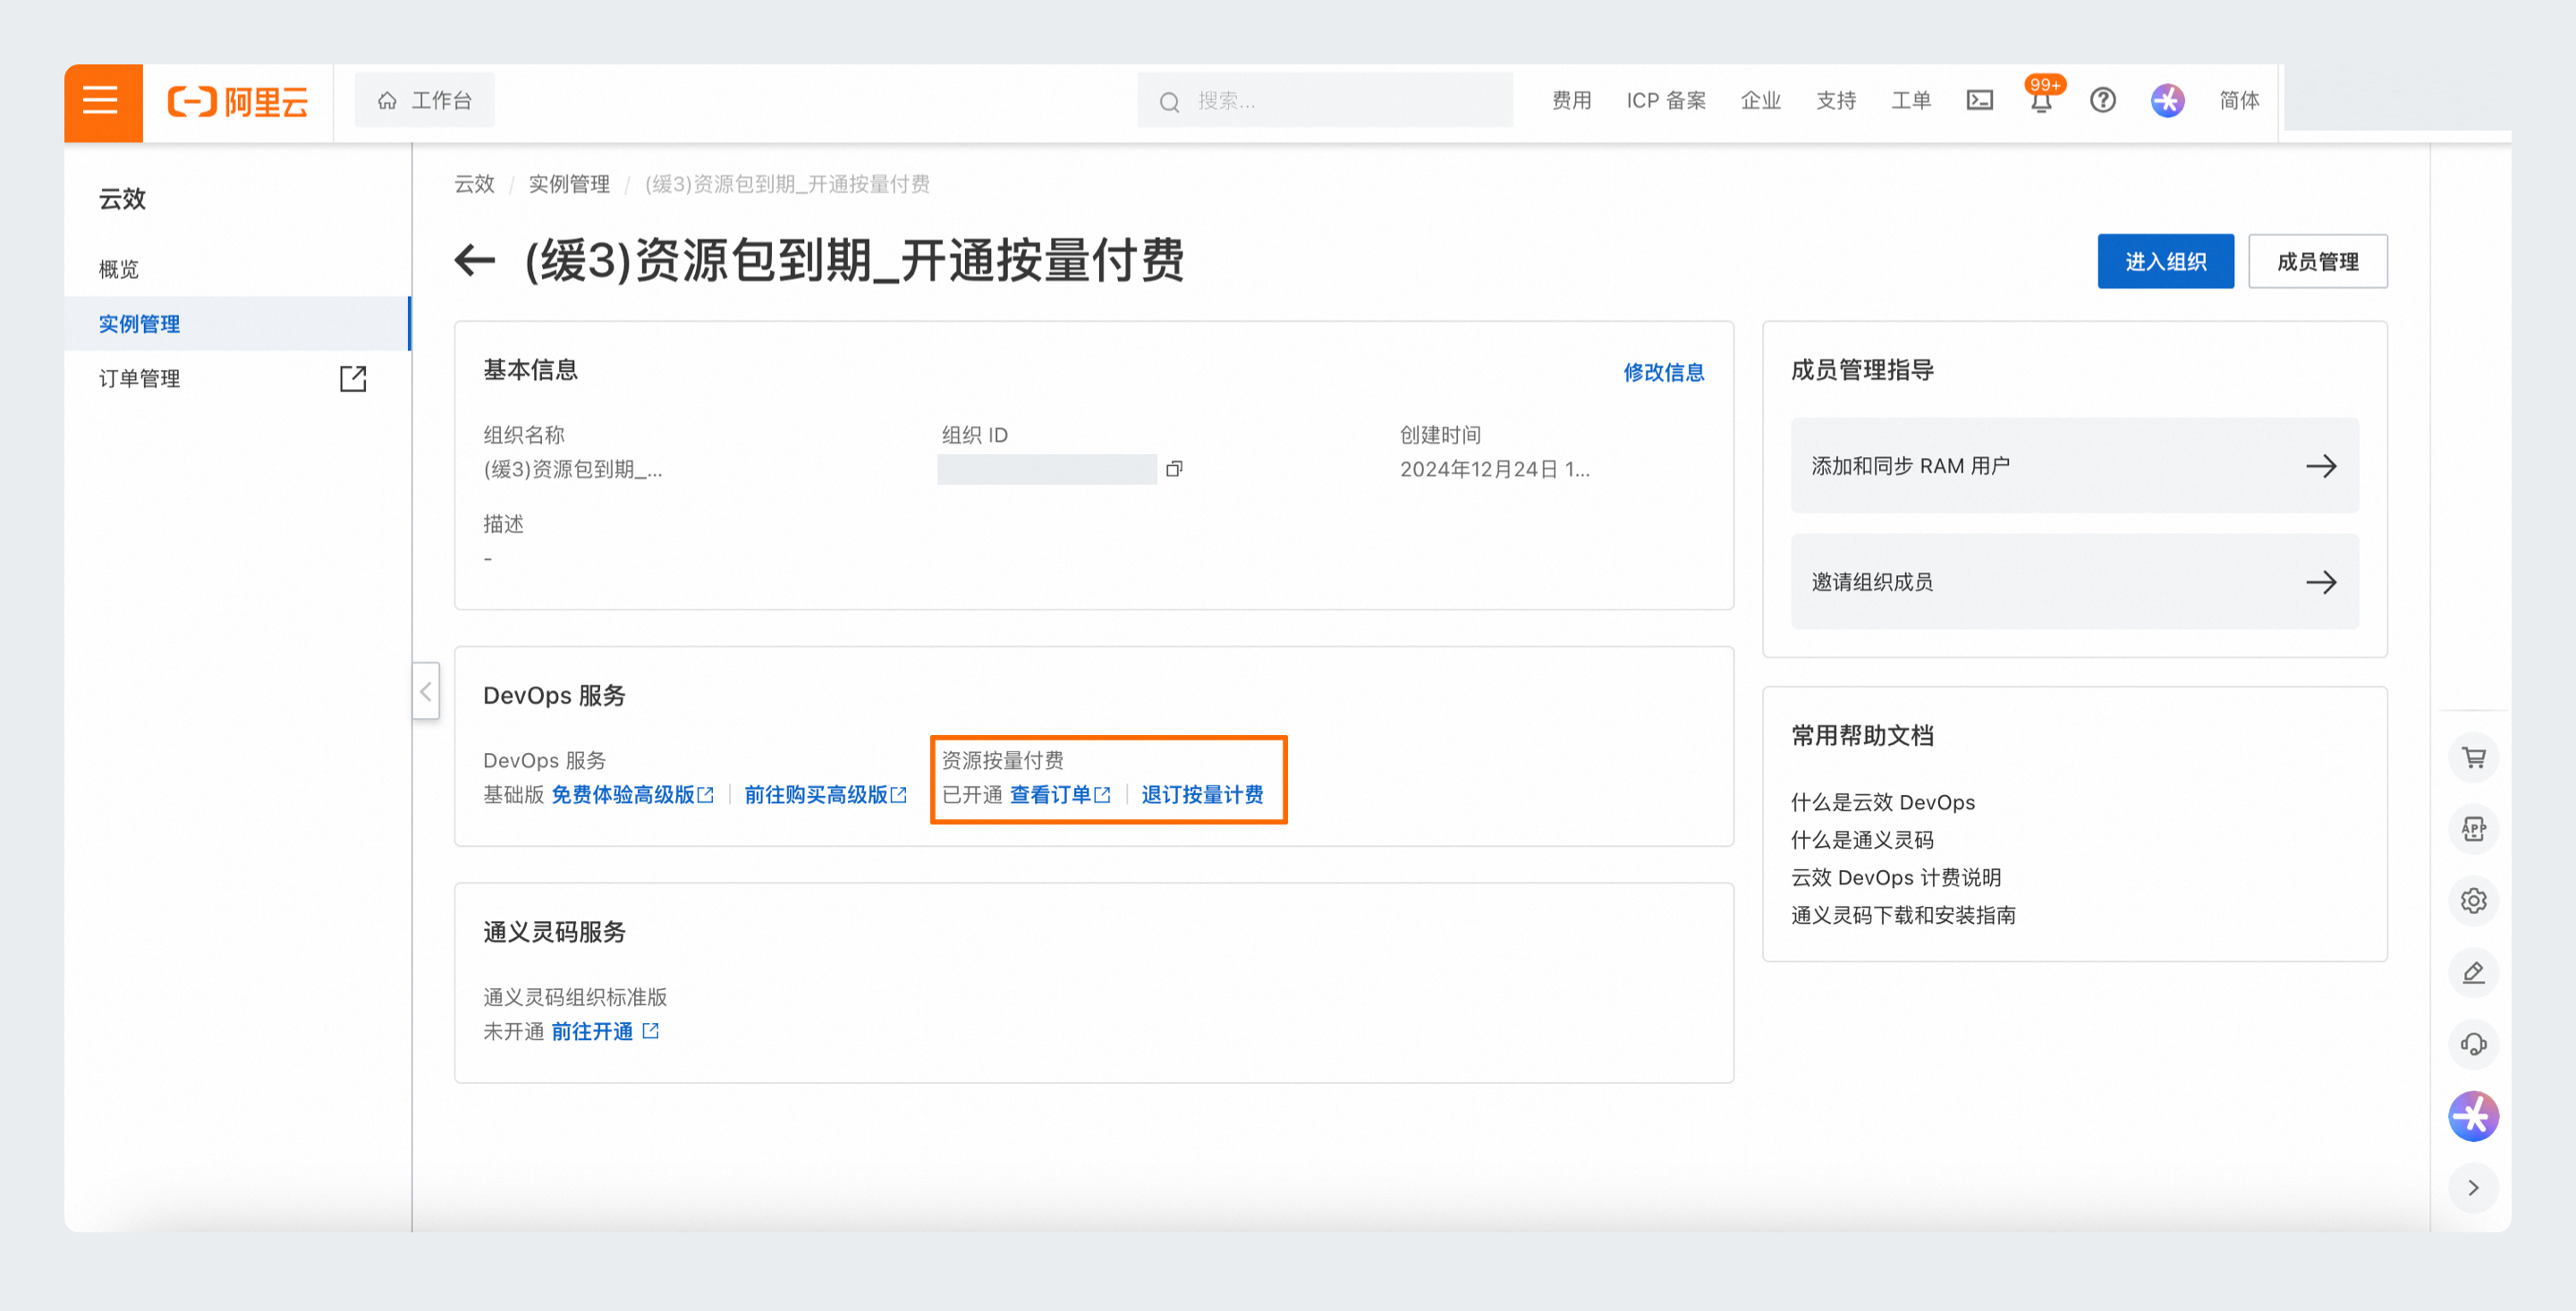Screen dimensions: 2576x1311
Task: Open 添加和同步 RAM 用户 guide card
Action: coord(2074,466)
